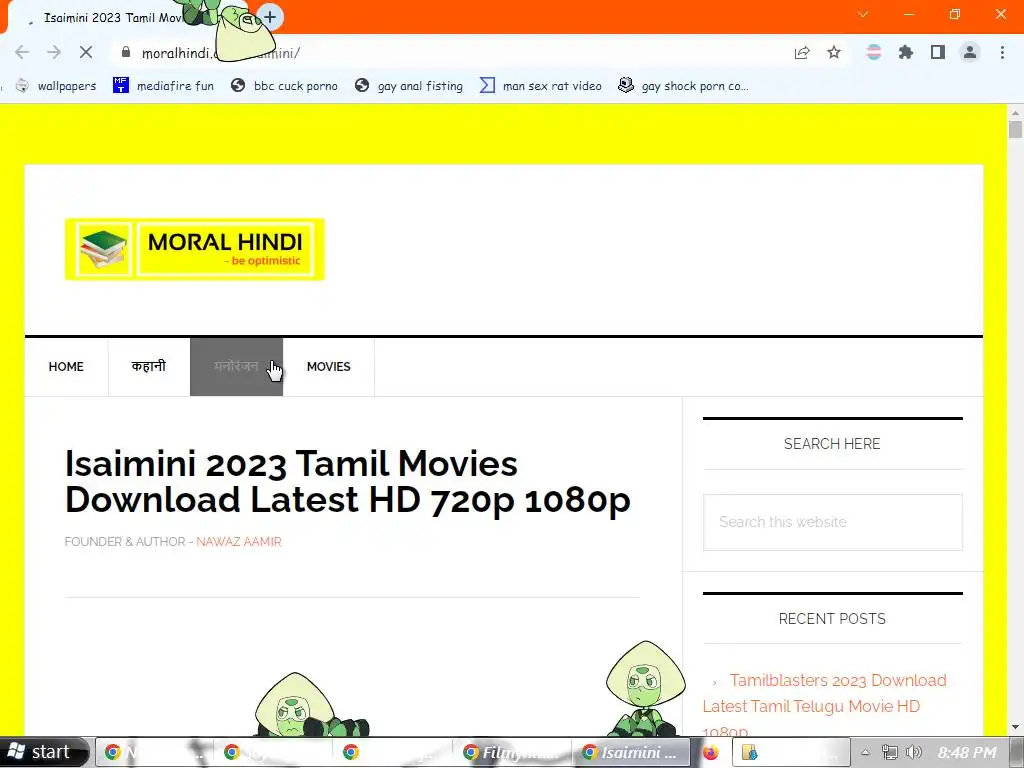Click scrollbar down arrow

point(1015,727)
